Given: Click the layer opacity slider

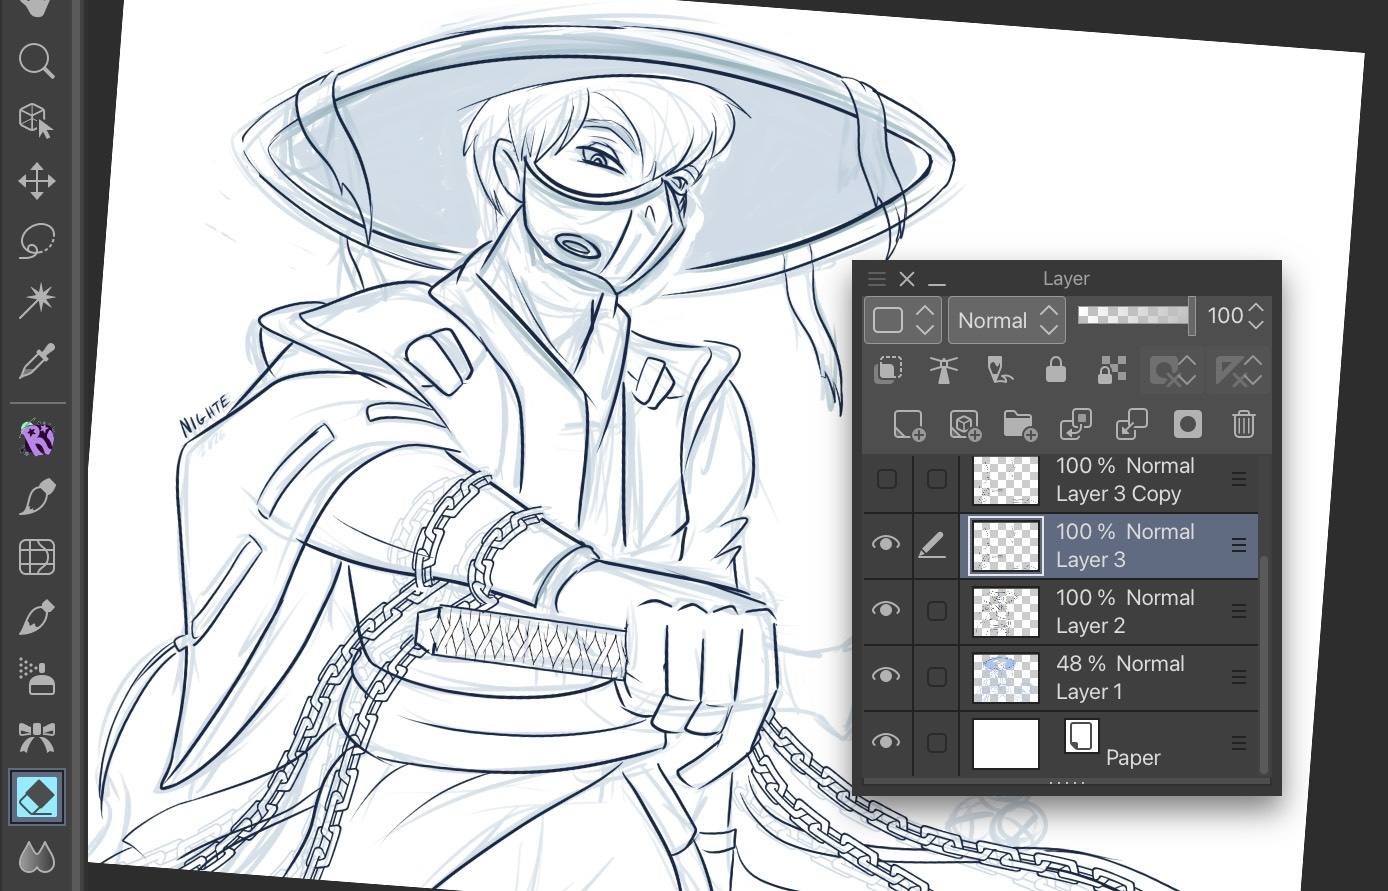Looking at the screenshot, I should 1135,316.
